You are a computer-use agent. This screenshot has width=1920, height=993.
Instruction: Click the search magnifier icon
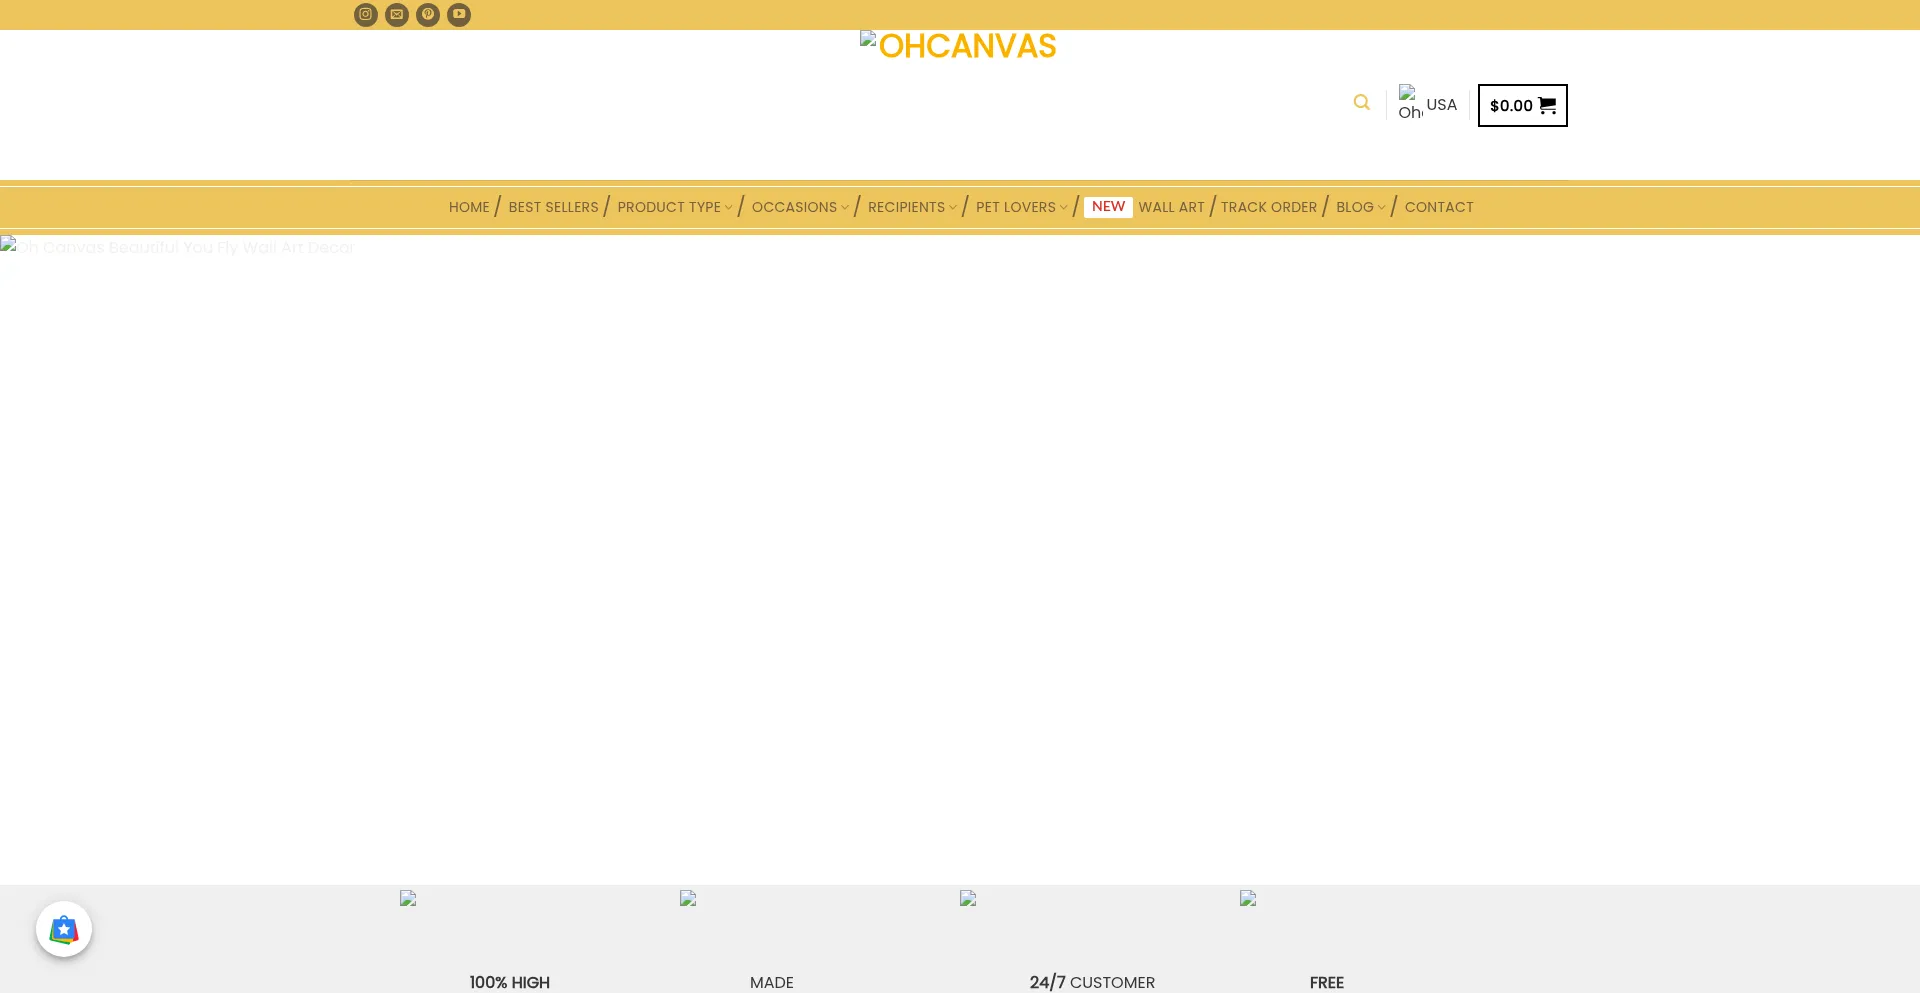click(1361, 103)
